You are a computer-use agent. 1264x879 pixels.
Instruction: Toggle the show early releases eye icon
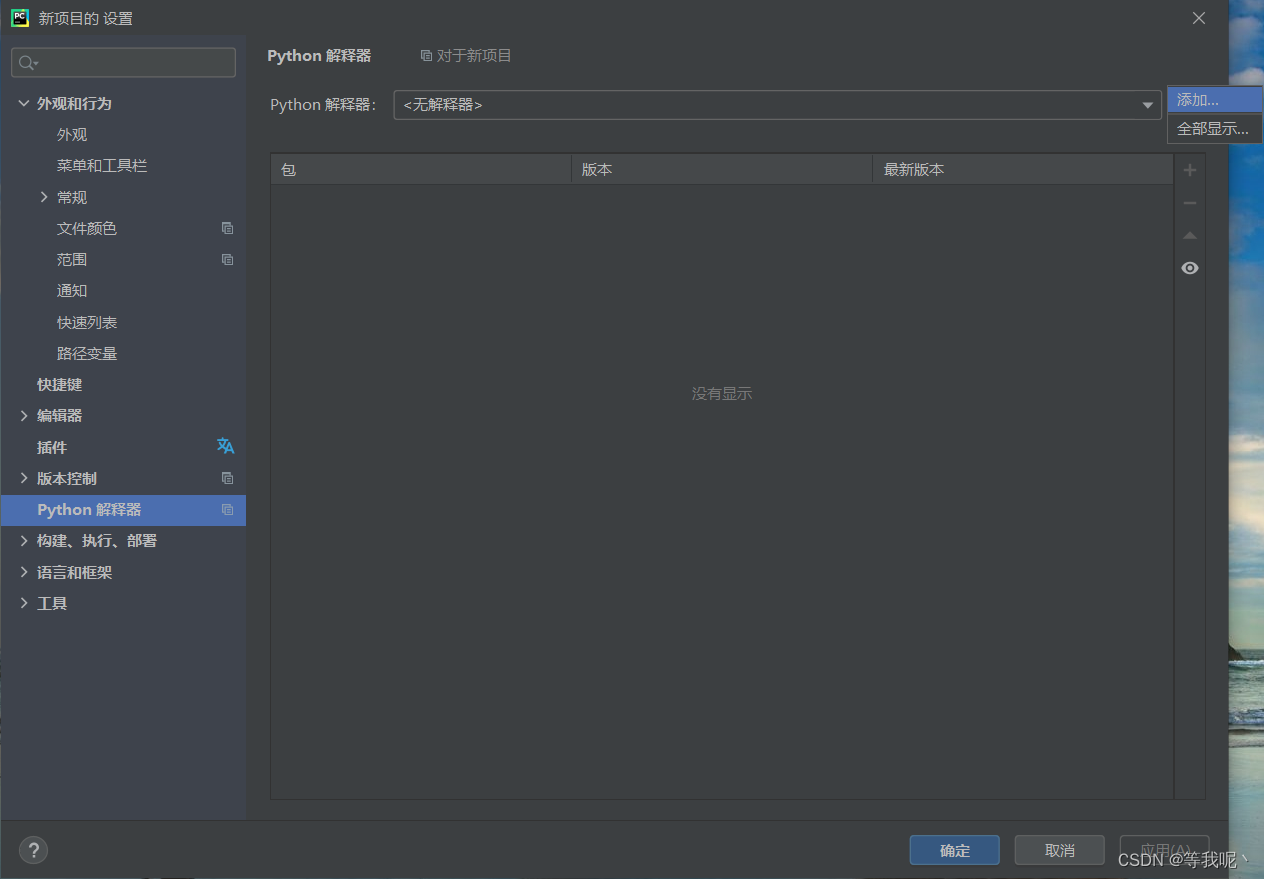(1189, 268)
